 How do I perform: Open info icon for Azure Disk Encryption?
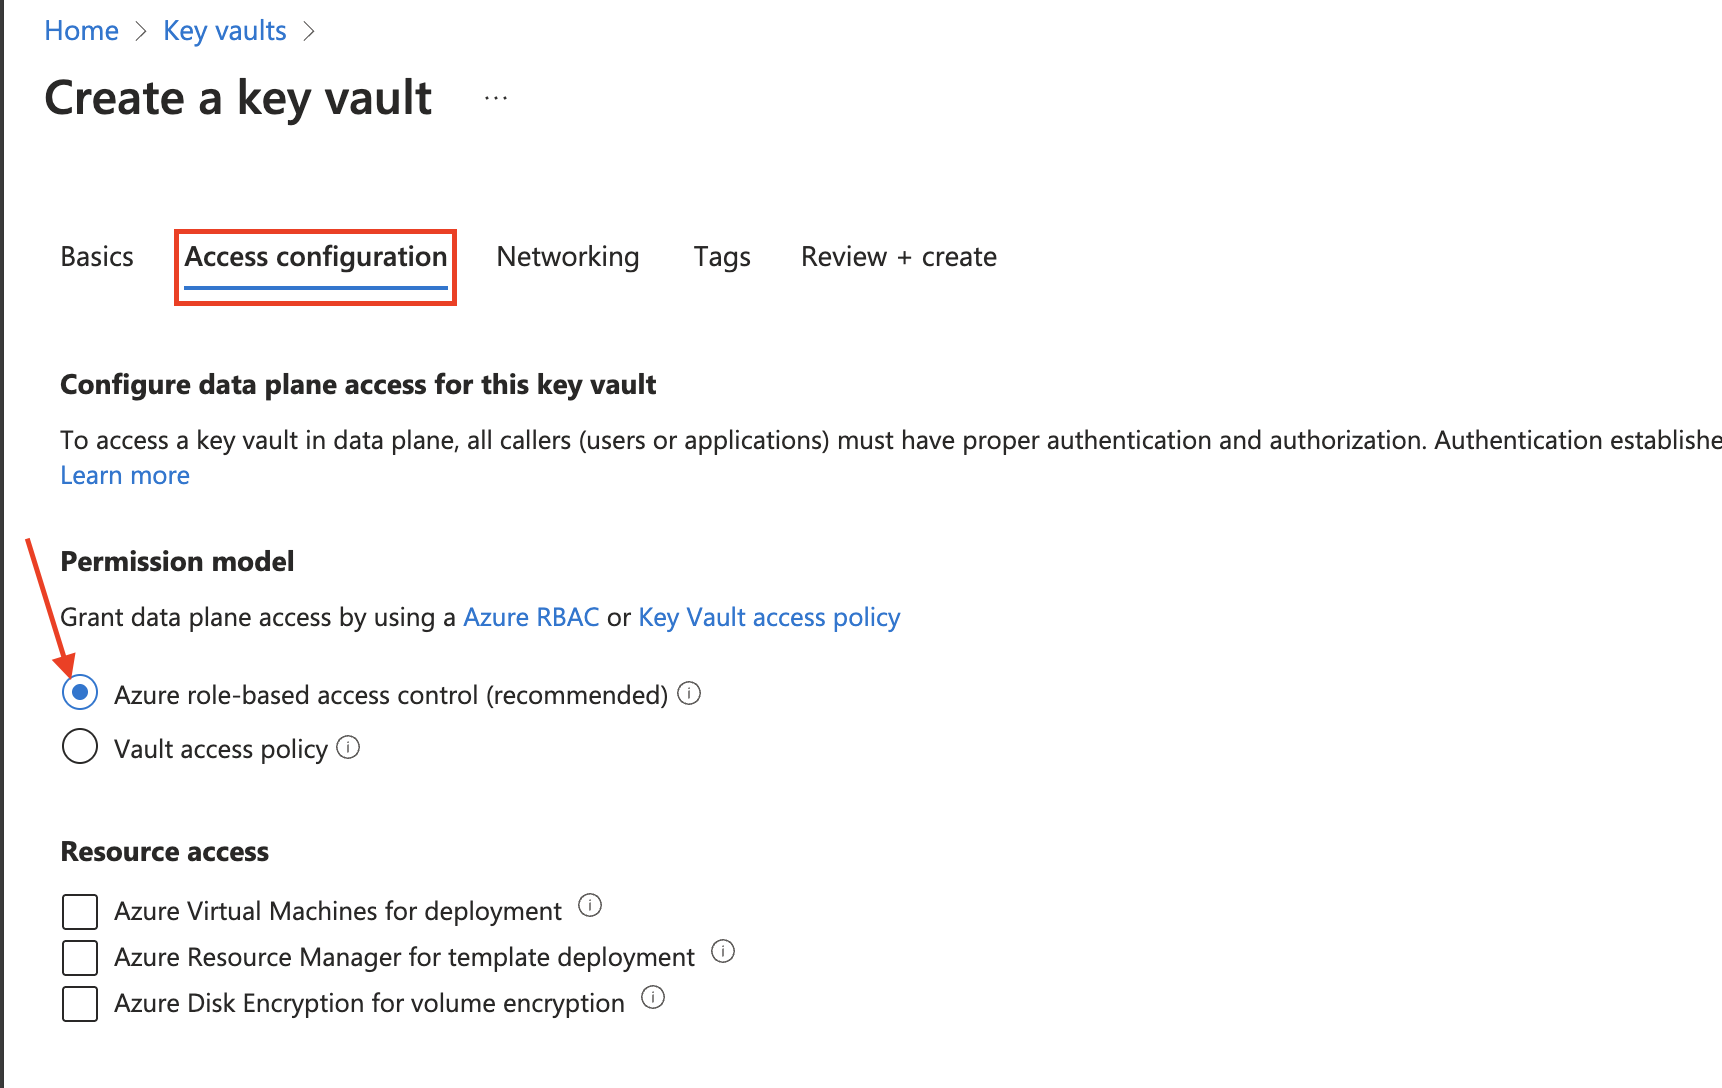[x=653, y=997]
